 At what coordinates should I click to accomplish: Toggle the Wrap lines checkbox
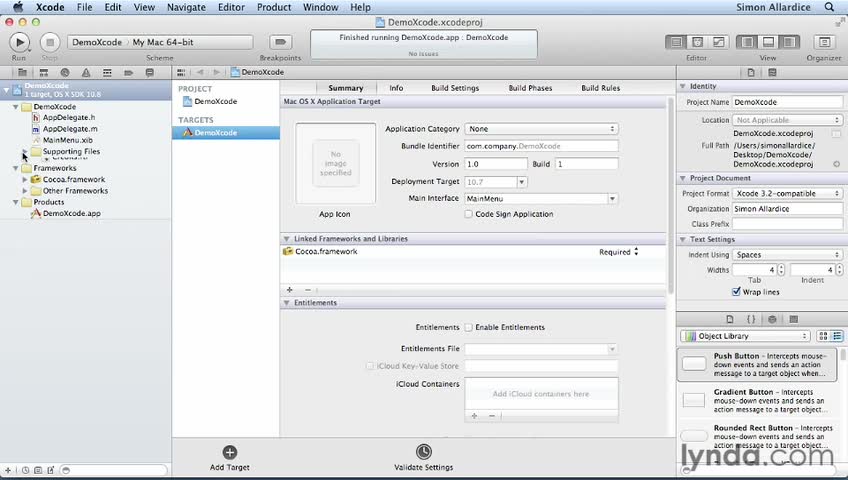click(x=736, y=292)
